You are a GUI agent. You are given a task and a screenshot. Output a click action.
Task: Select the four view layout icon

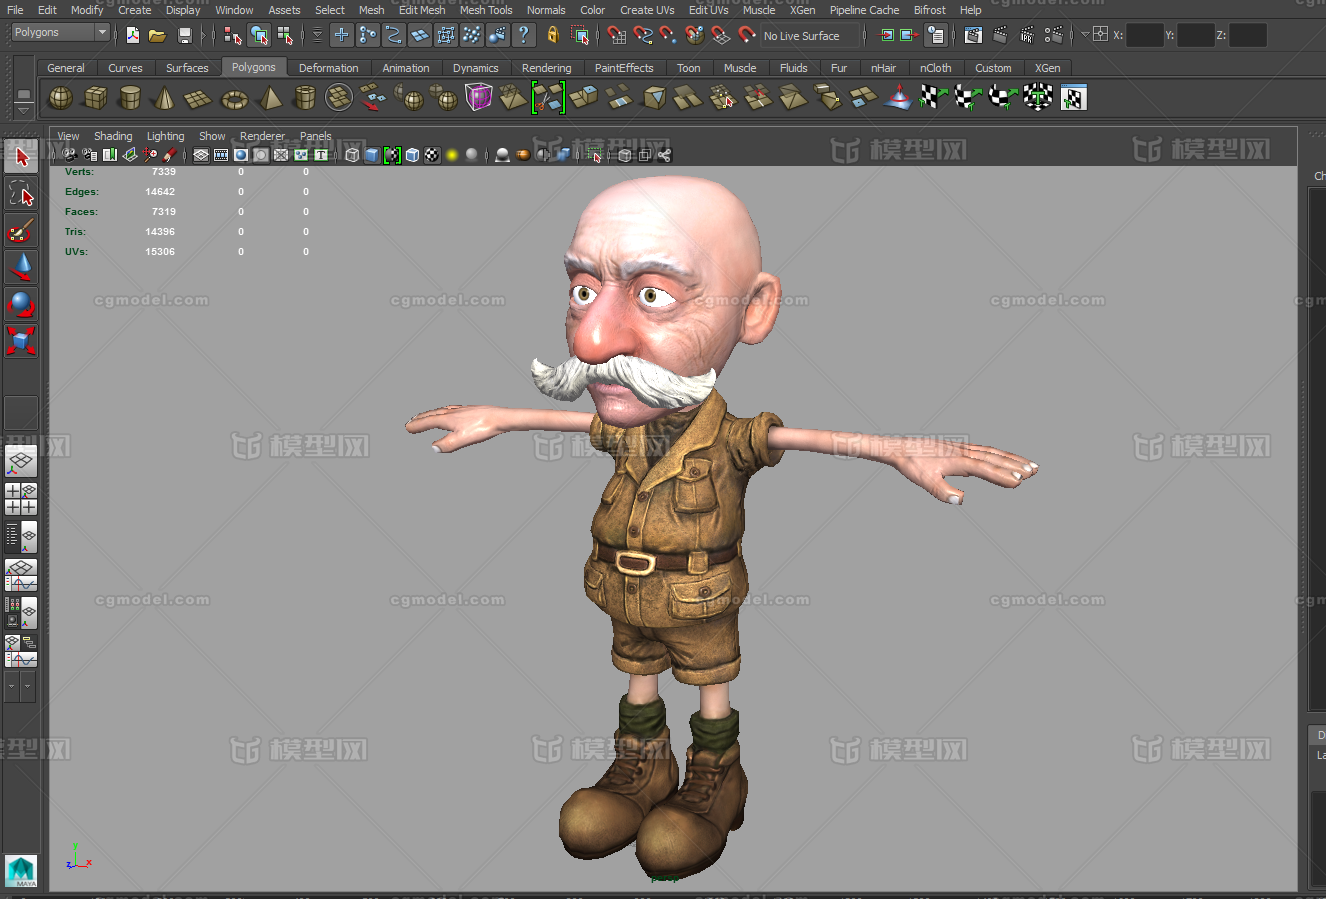21,499
